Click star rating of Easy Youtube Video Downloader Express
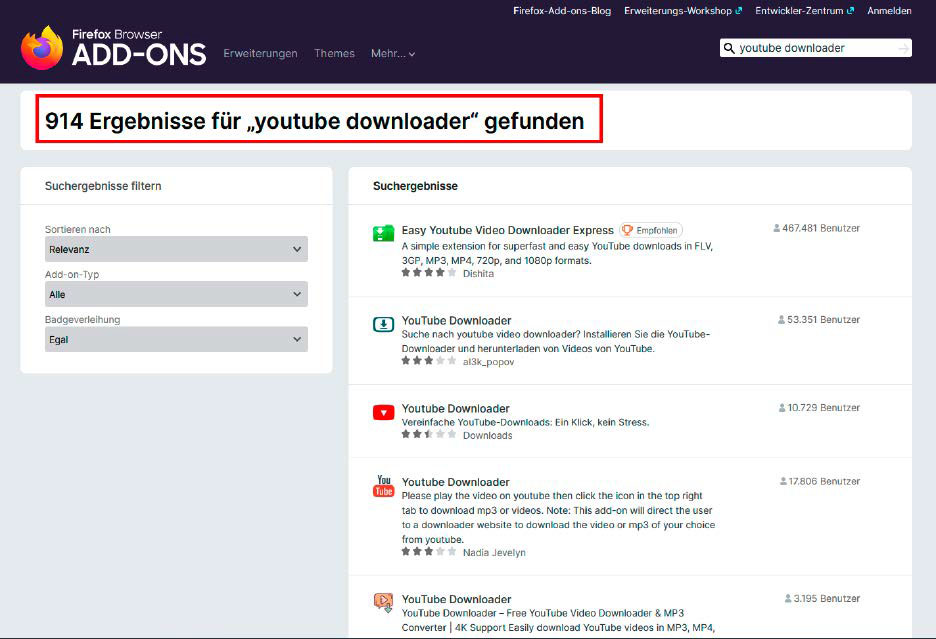This screenshot has width=936, height=639. [x=429, y=273]
